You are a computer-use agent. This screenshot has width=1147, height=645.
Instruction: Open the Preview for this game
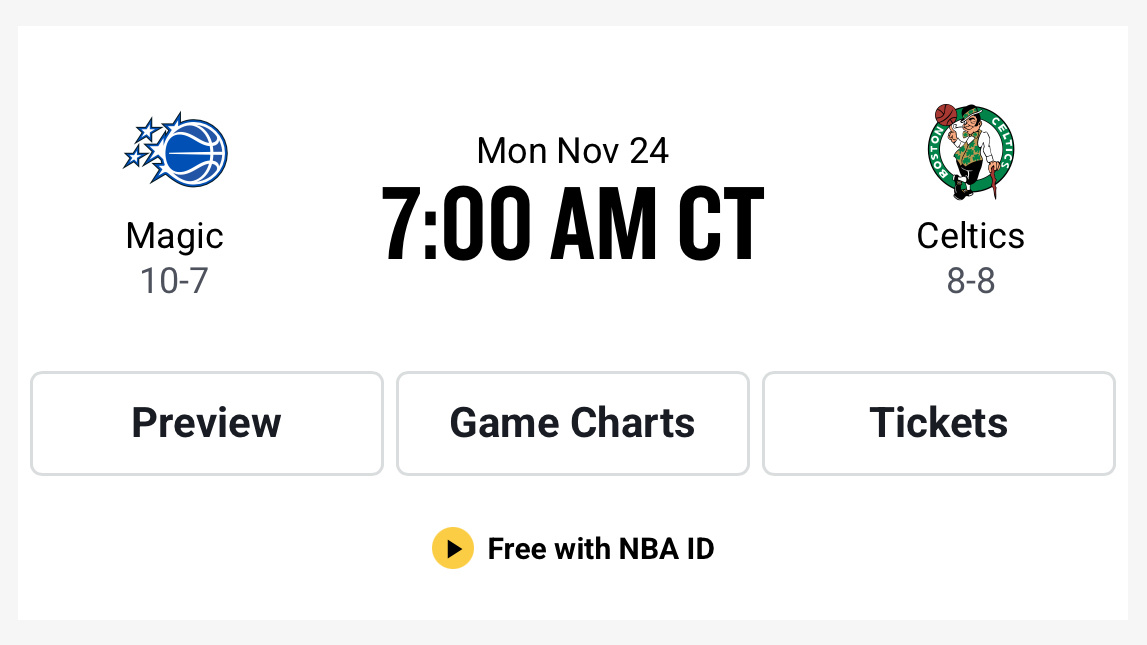[x=206, y=423]
